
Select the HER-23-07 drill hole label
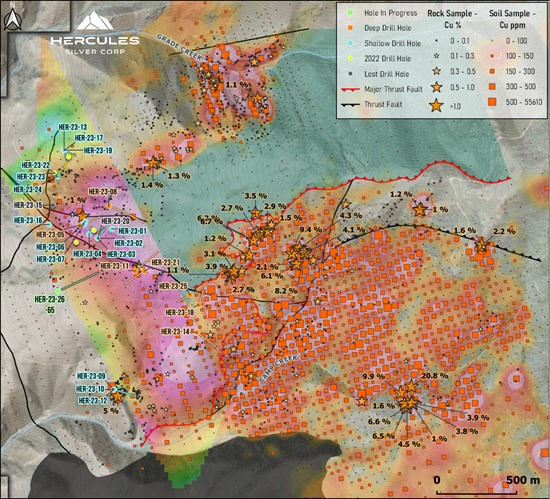click(x=51, y=259)
